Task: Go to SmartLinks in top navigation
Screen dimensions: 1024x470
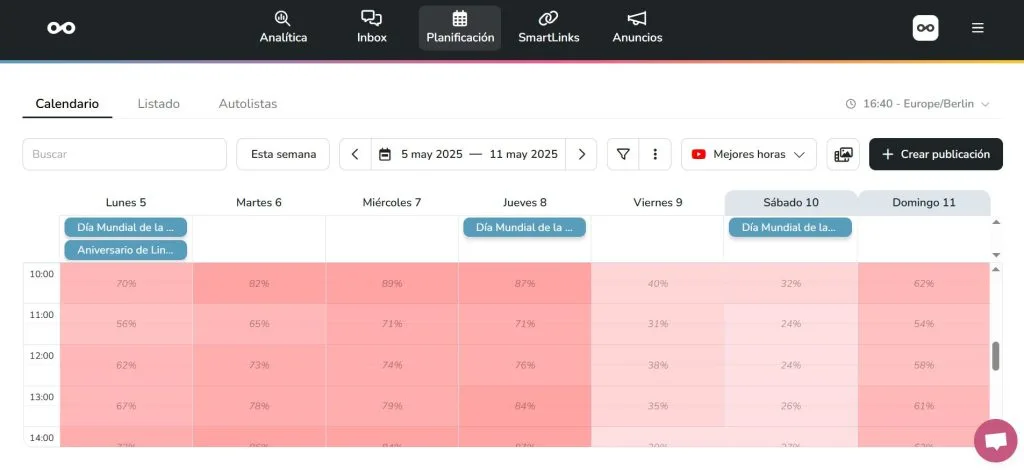Action: tap(547, 27)
